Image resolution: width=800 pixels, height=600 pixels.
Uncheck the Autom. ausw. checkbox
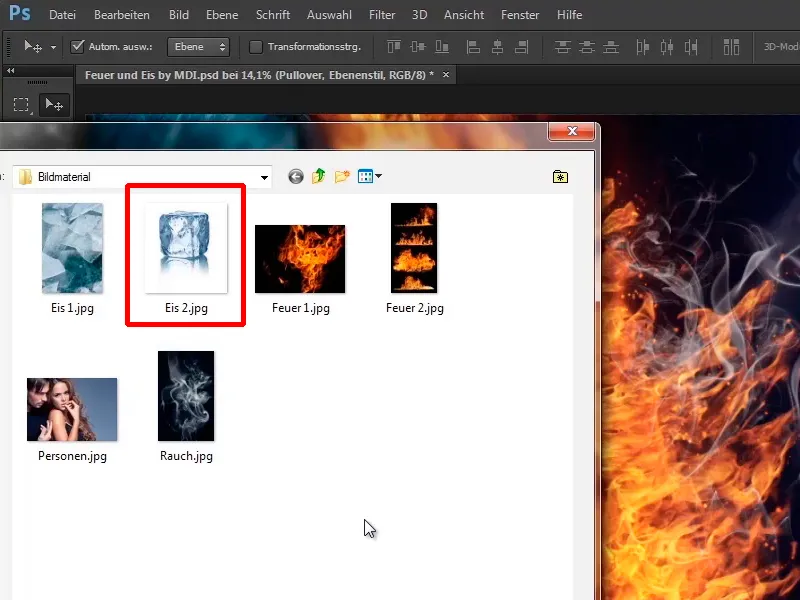click(77, 47)
